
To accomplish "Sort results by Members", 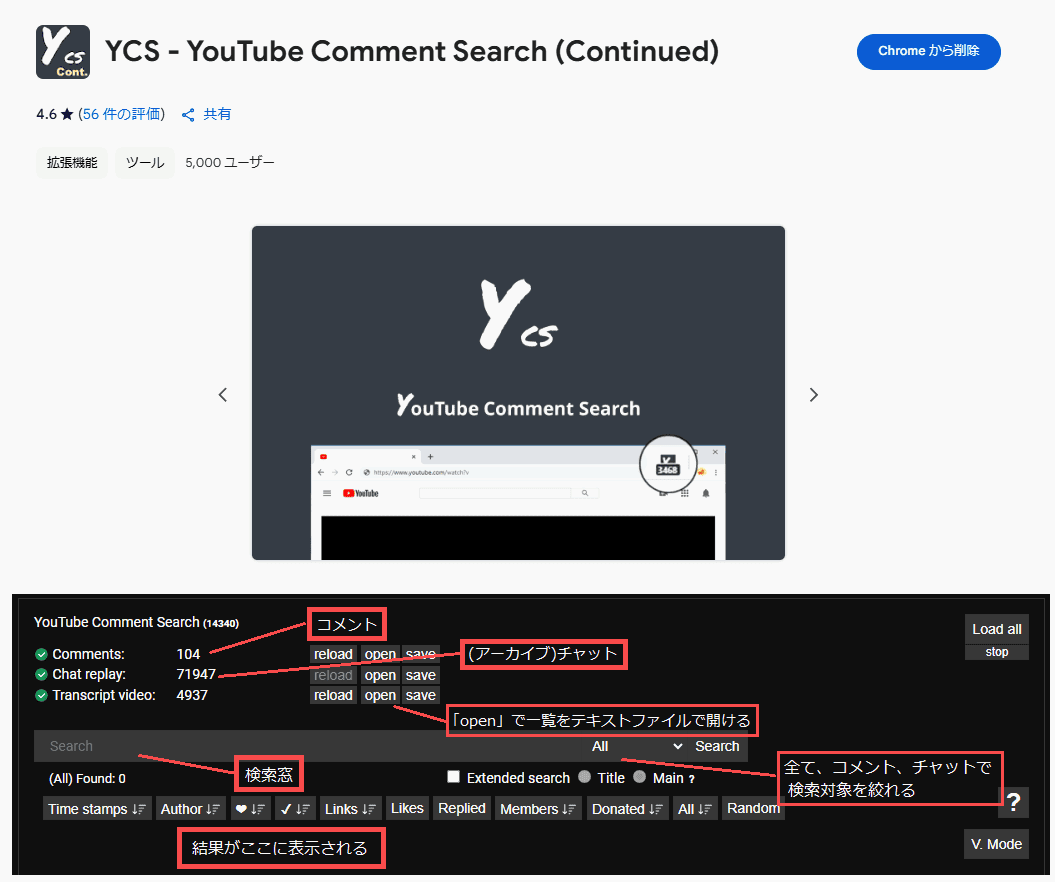I will pyautogui.click(x=538, y=809).
